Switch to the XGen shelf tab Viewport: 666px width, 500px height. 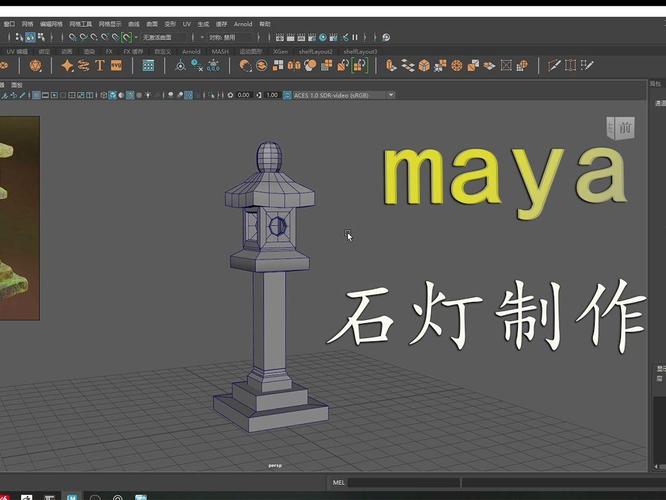[x=280, y=51]
